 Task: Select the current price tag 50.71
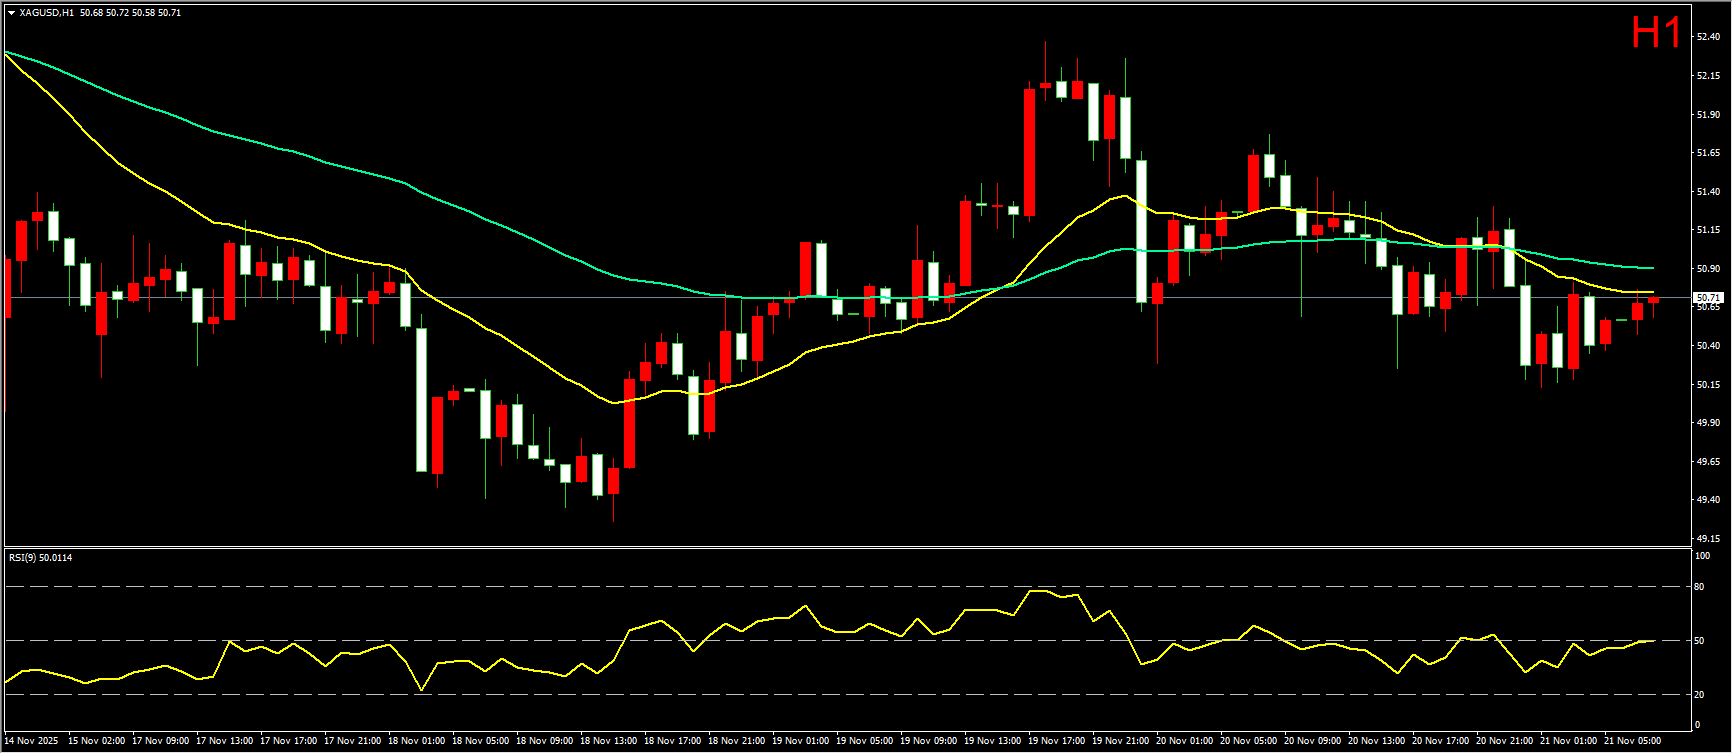tap(1708, 298)
